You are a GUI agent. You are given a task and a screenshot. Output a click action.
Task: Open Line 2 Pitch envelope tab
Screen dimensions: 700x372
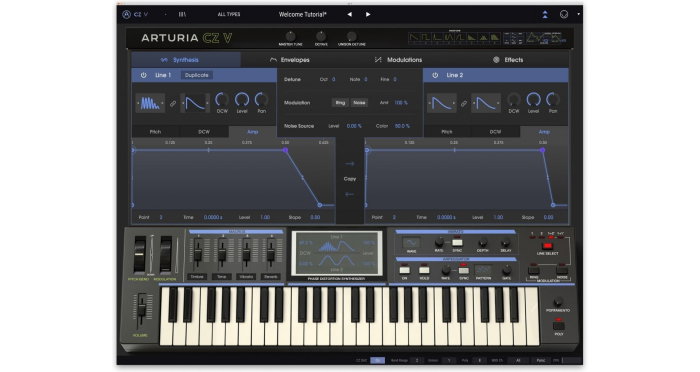point(446,132)
